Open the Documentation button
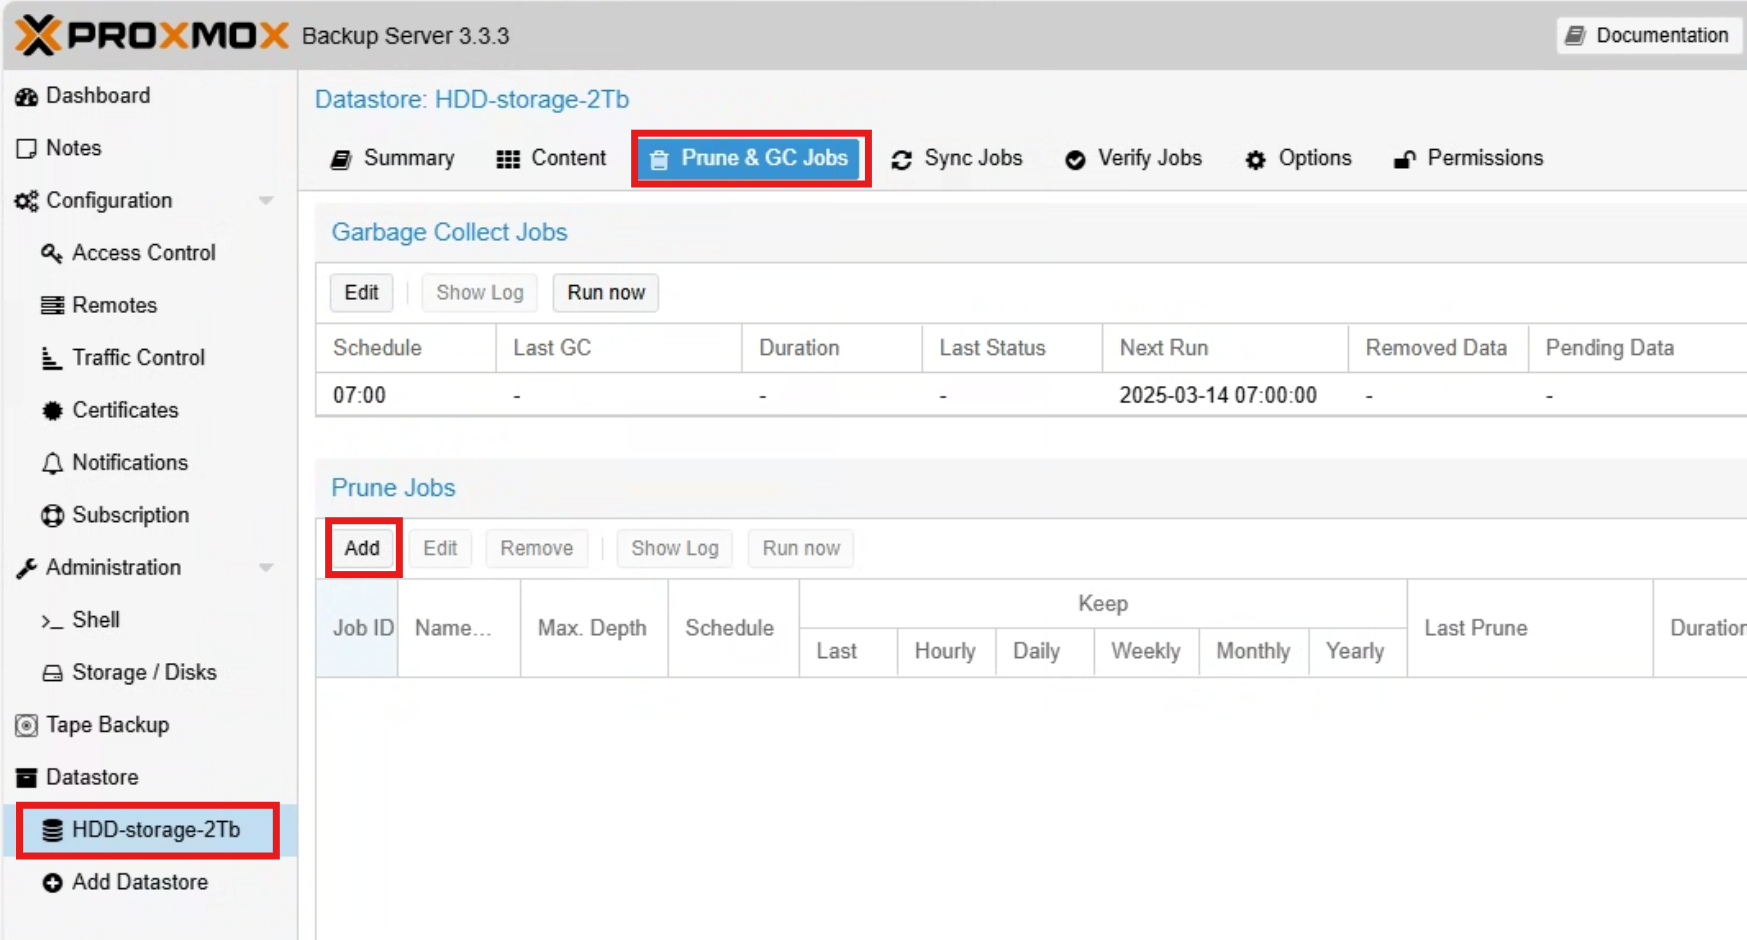The image size is (1747, 940). 1648,35
